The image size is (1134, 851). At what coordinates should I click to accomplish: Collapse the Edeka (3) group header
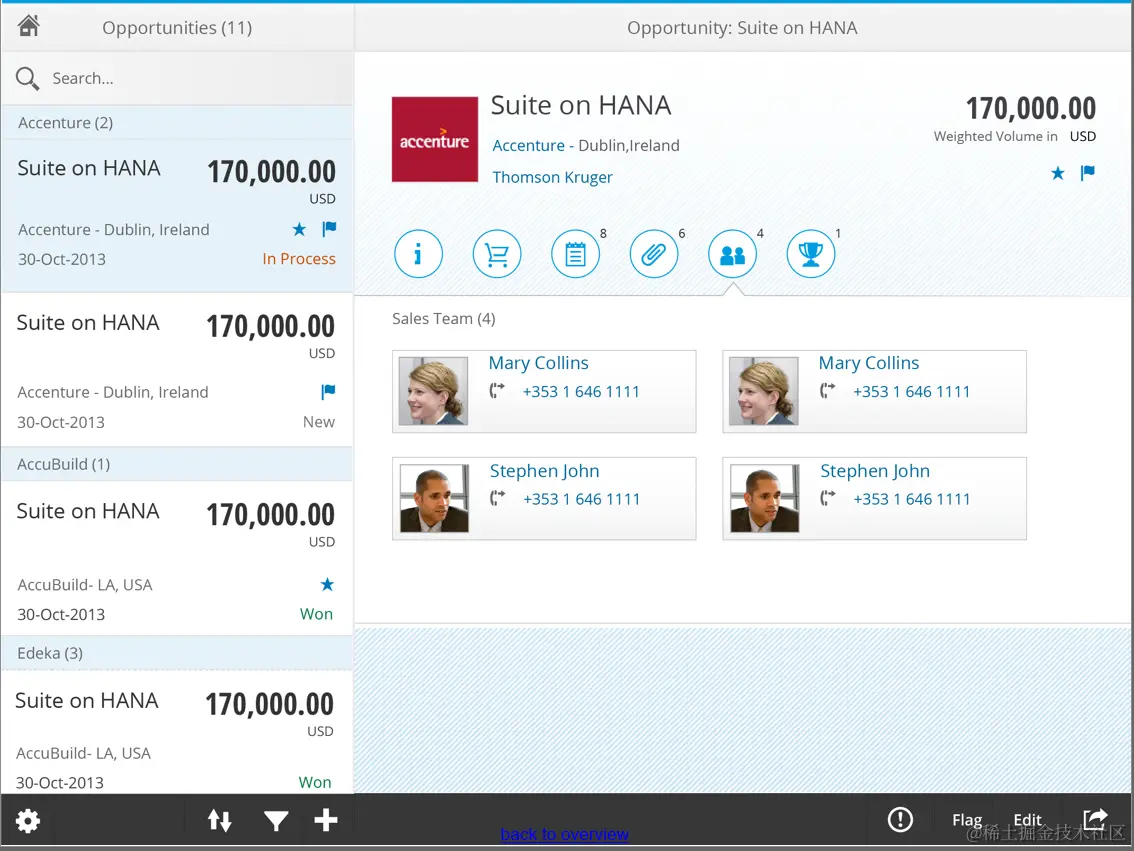tap(177, 654)
